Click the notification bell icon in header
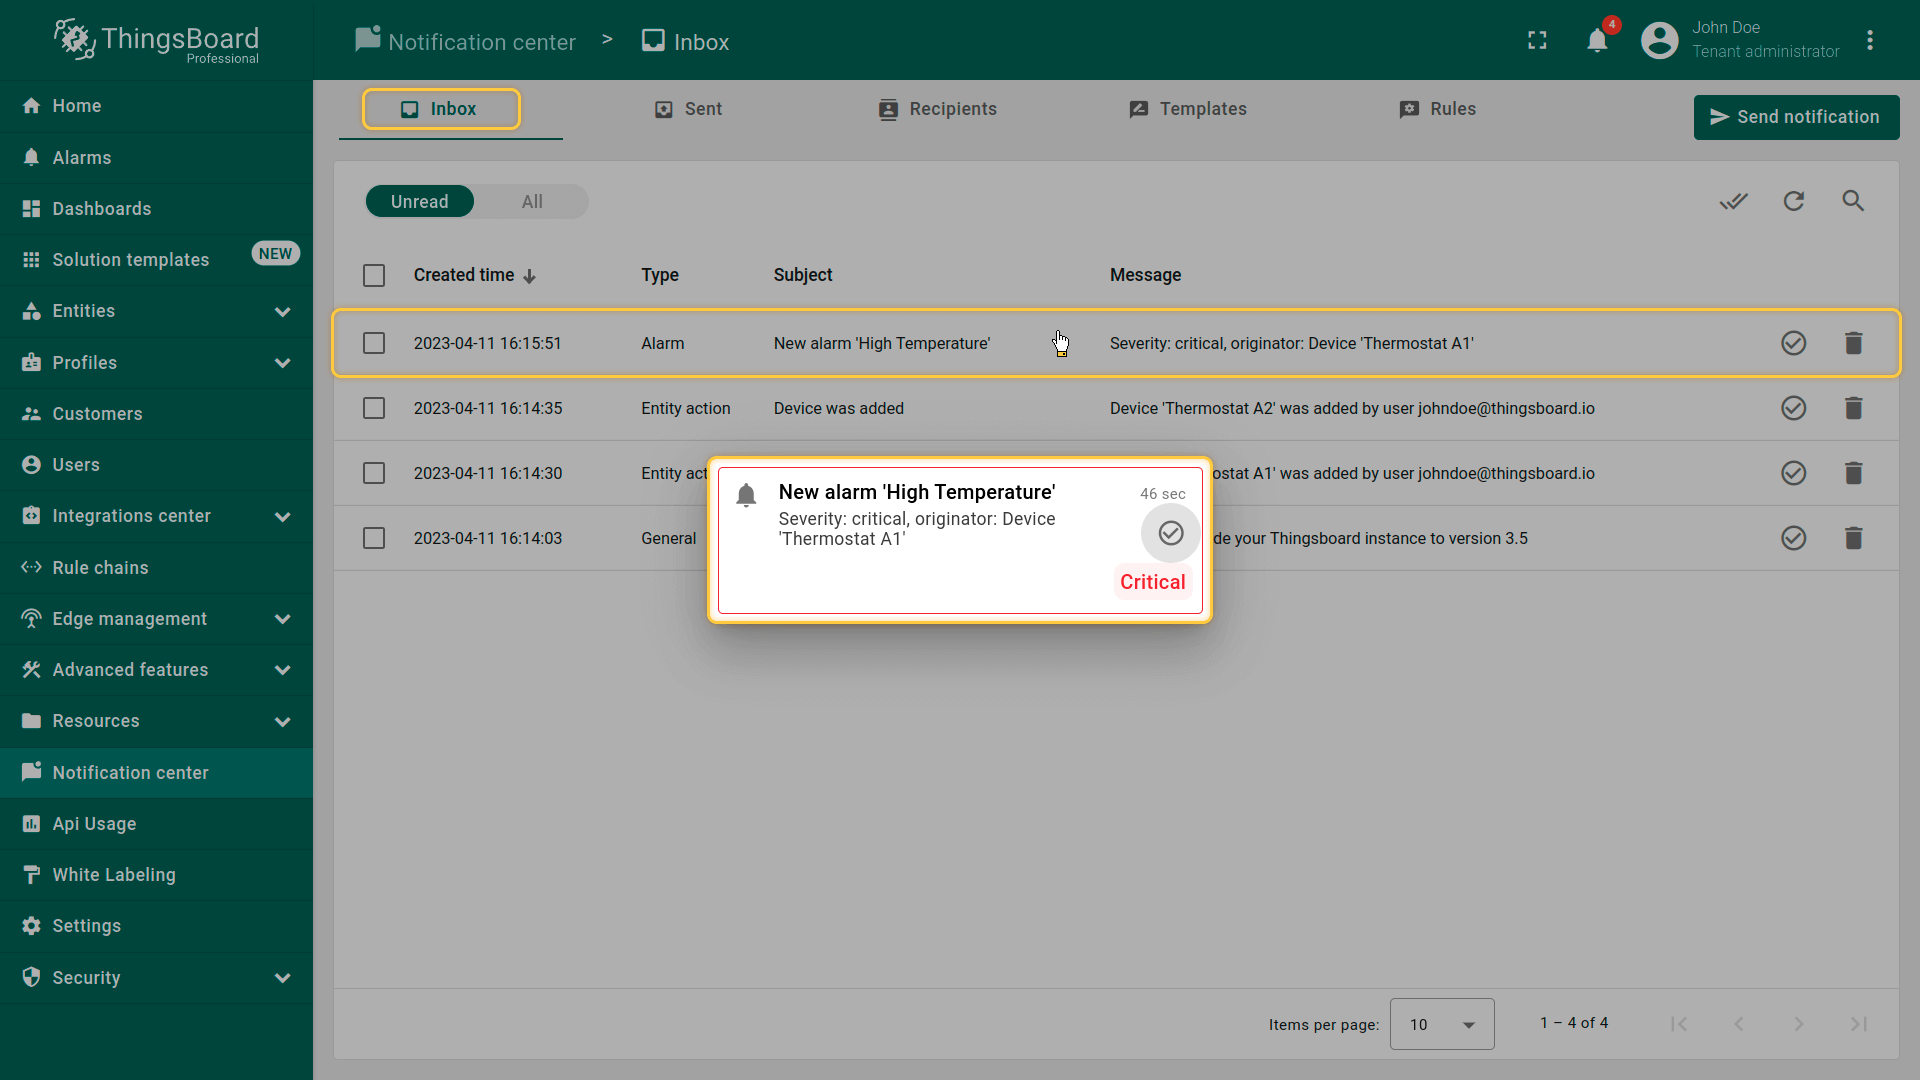1920x1080 pixels. (x=1597, y=41)
